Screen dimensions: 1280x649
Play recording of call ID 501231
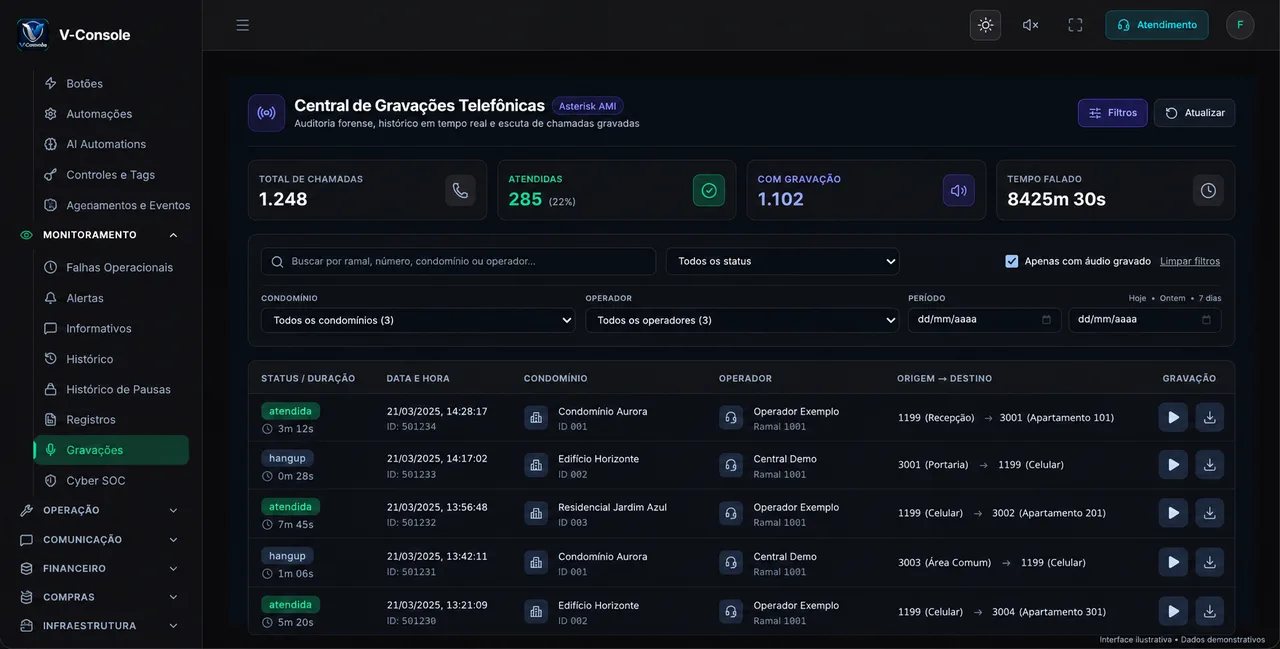pos(1173,562)
